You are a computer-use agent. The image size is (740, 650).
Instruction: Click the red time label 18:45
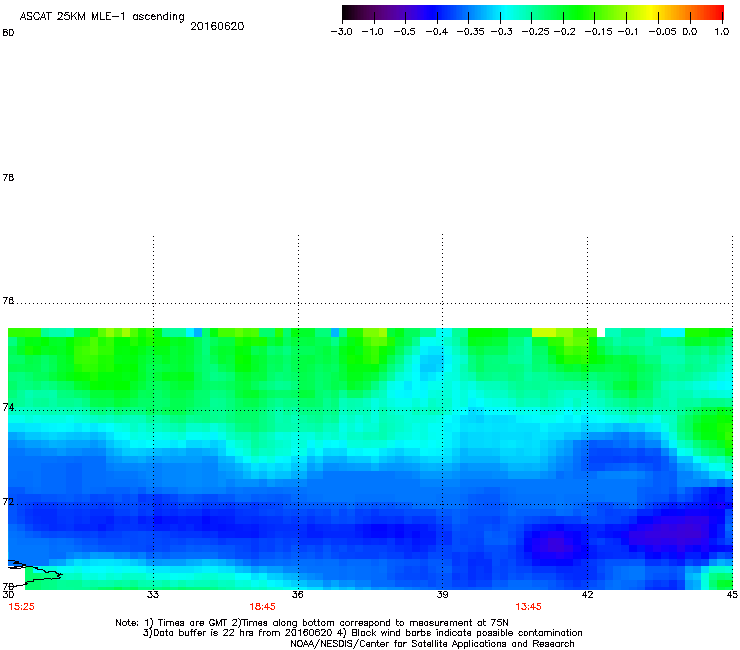point(262,607)
